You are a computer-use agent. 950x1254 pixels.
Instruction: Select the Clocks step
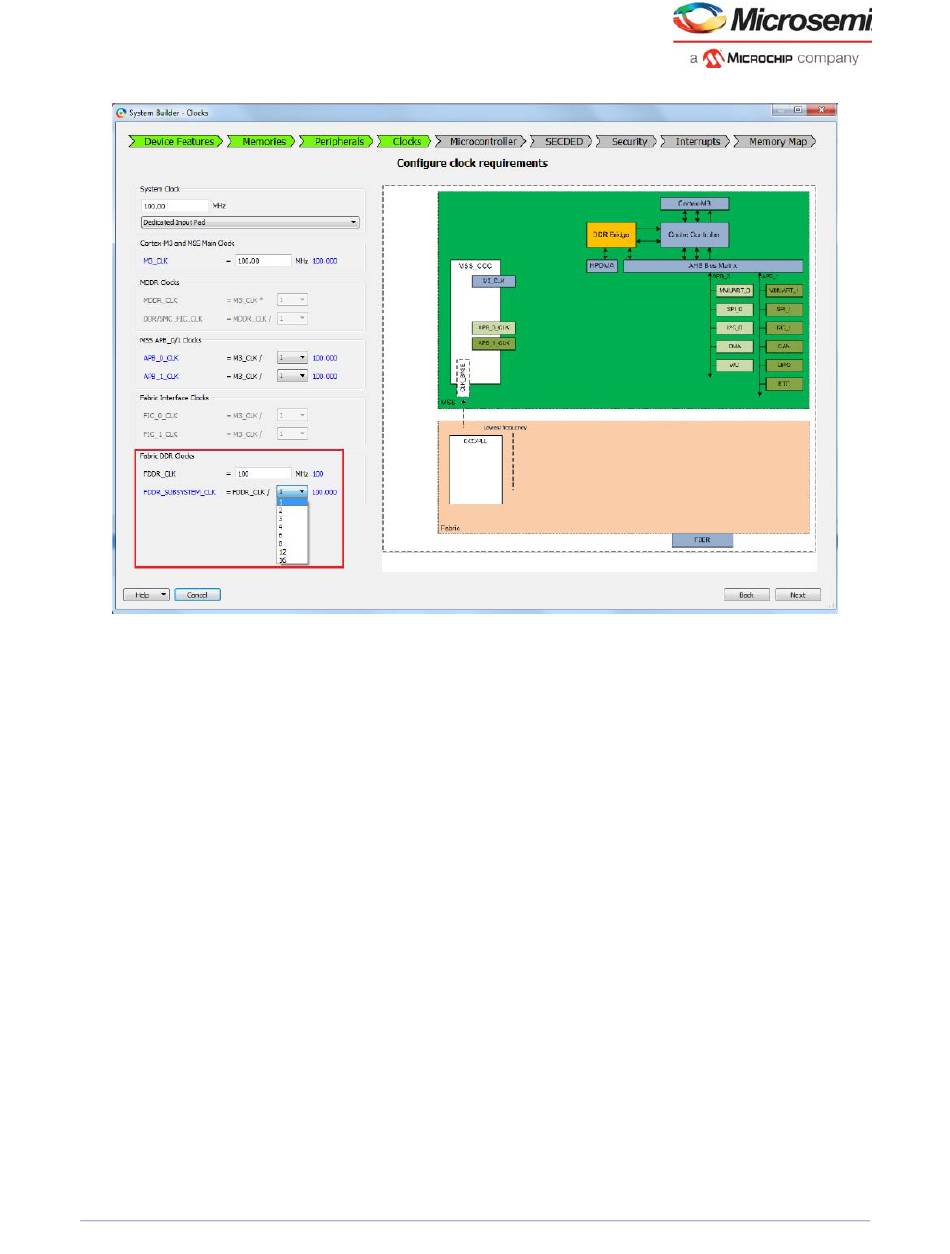tap(406, 142)
